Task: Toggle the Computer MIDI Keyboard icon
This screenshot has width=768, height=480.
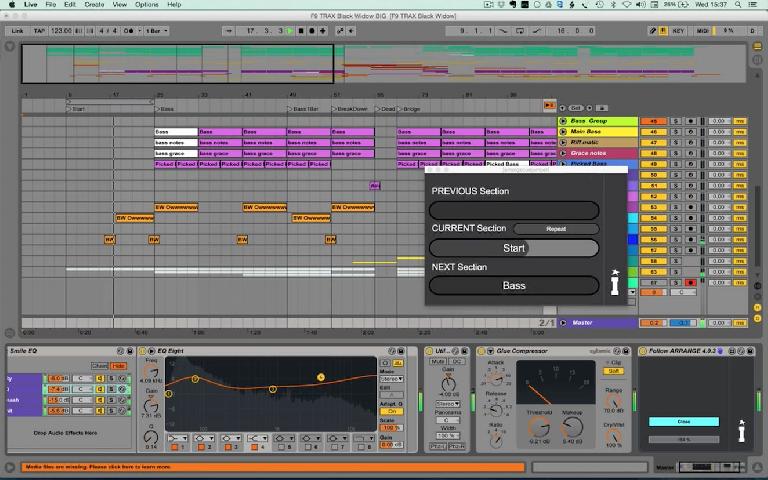Action: click(x=663, y=30)
